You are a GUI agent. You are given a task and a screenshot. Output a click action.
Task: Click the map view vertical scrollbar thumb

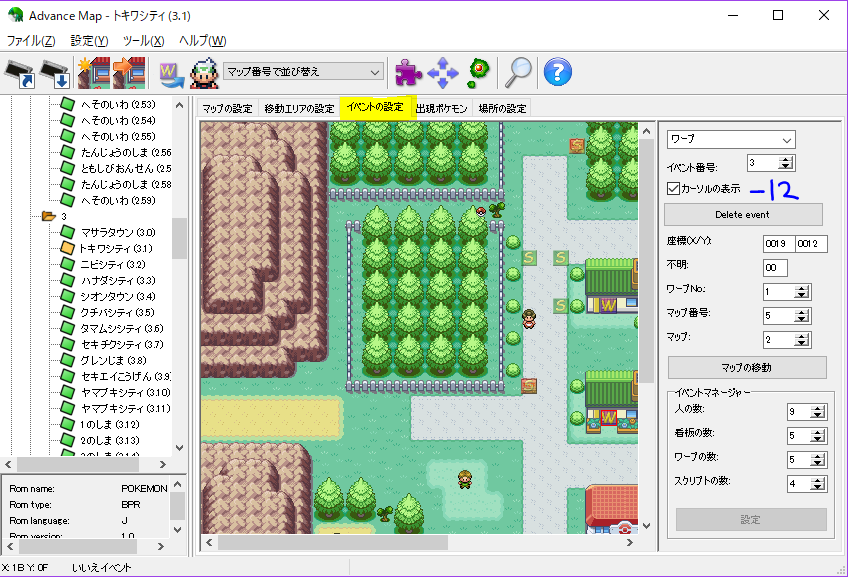click(646, 260)
